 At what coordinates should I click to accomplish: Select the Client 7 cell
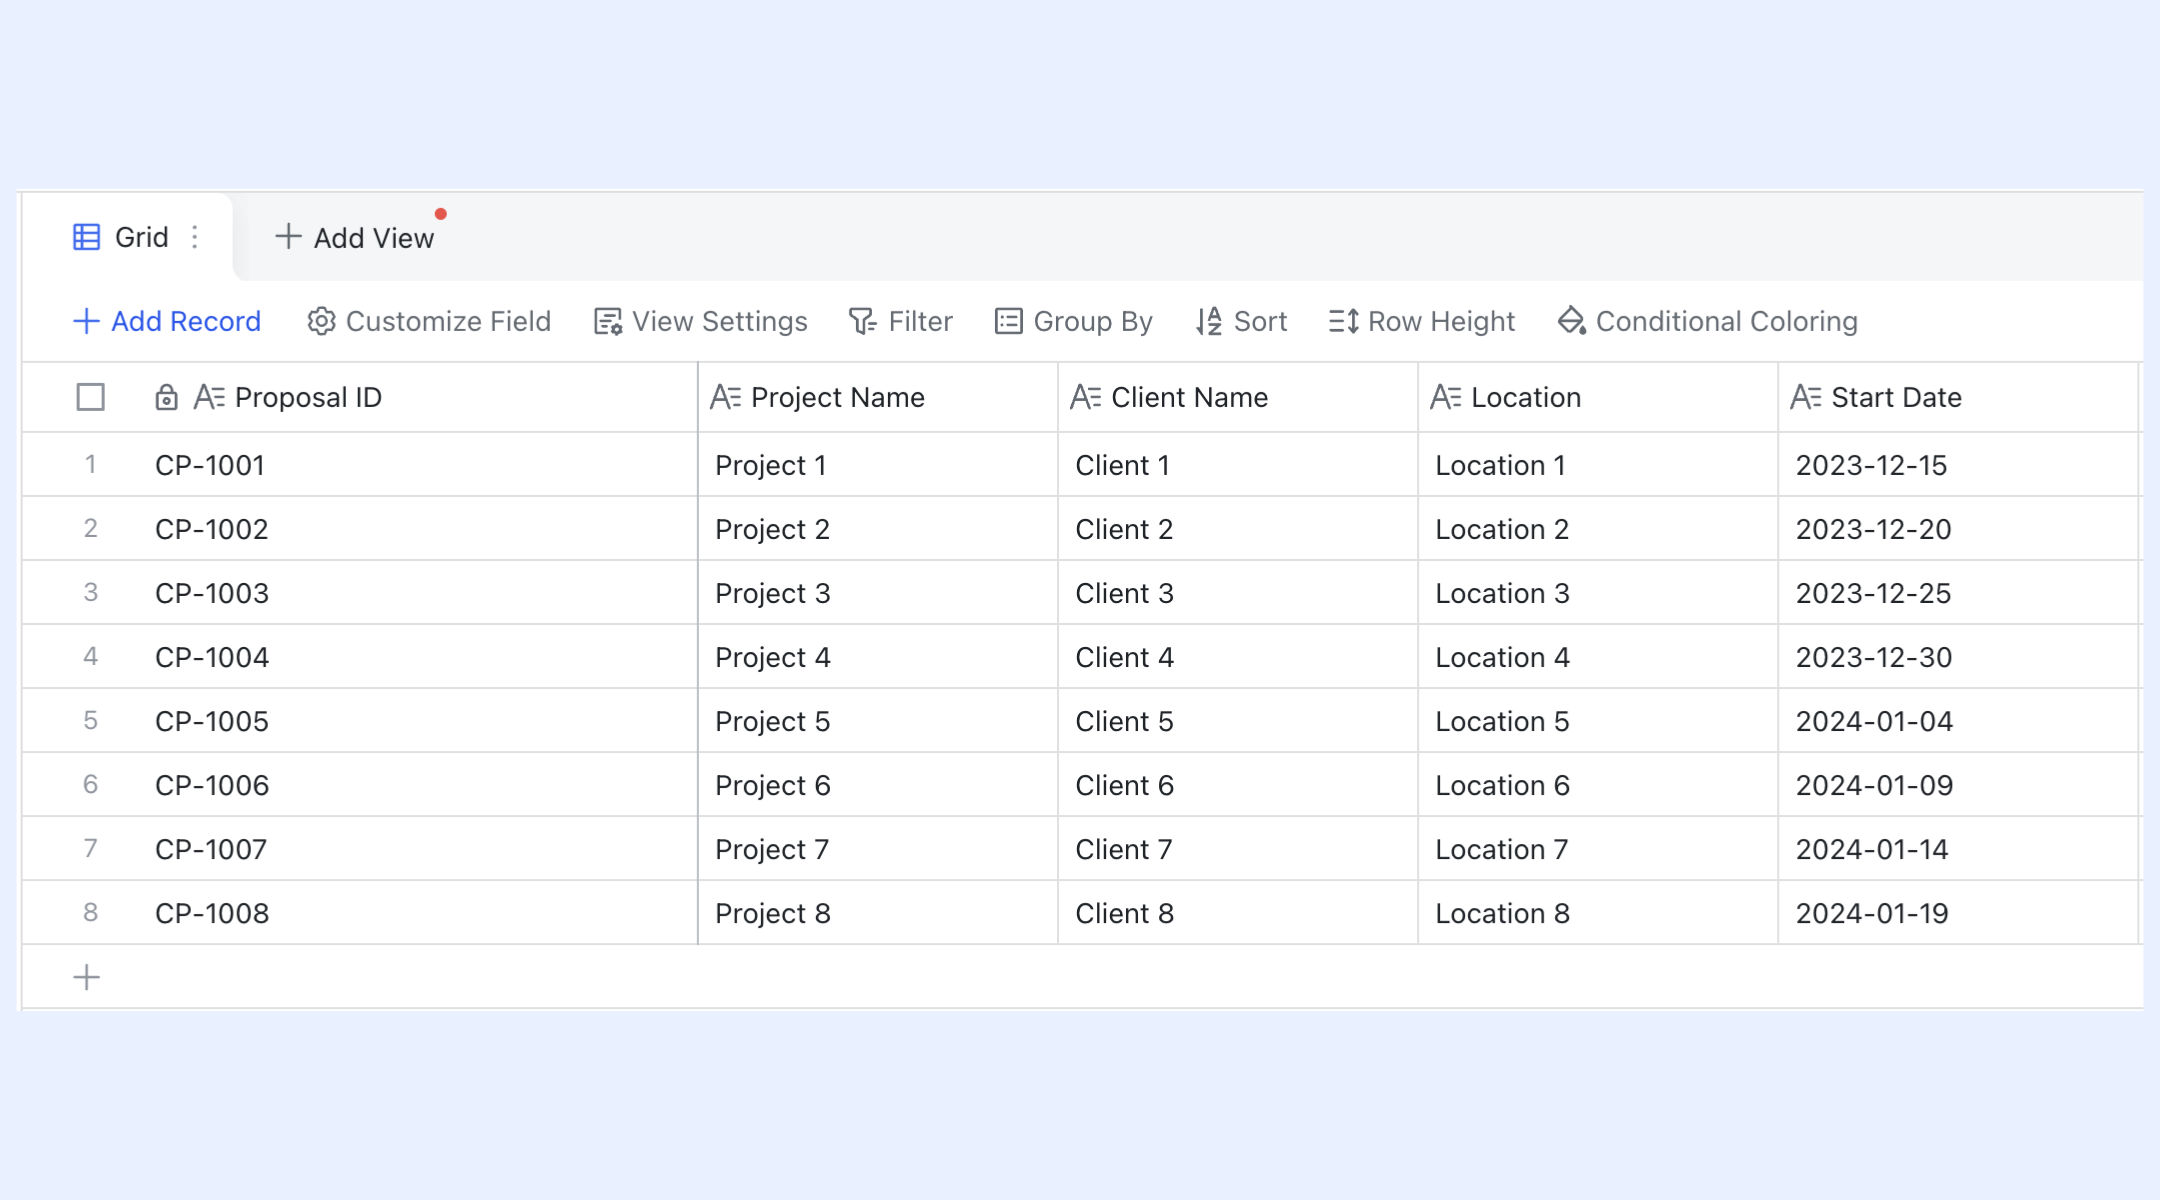(x=1238, y=849)
